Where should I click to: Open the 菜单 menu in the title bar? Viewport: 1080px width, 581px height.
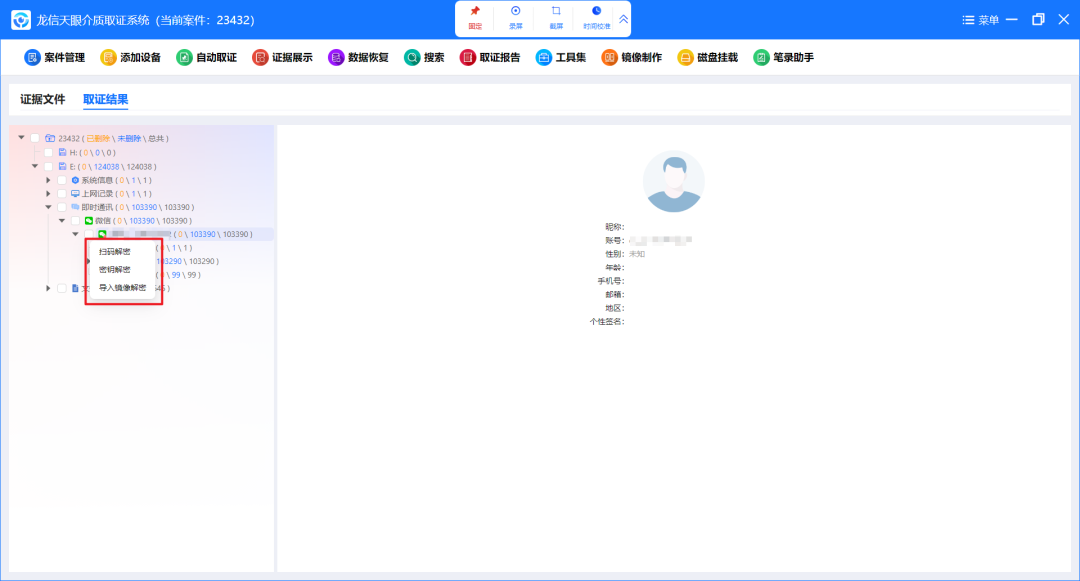980,20
